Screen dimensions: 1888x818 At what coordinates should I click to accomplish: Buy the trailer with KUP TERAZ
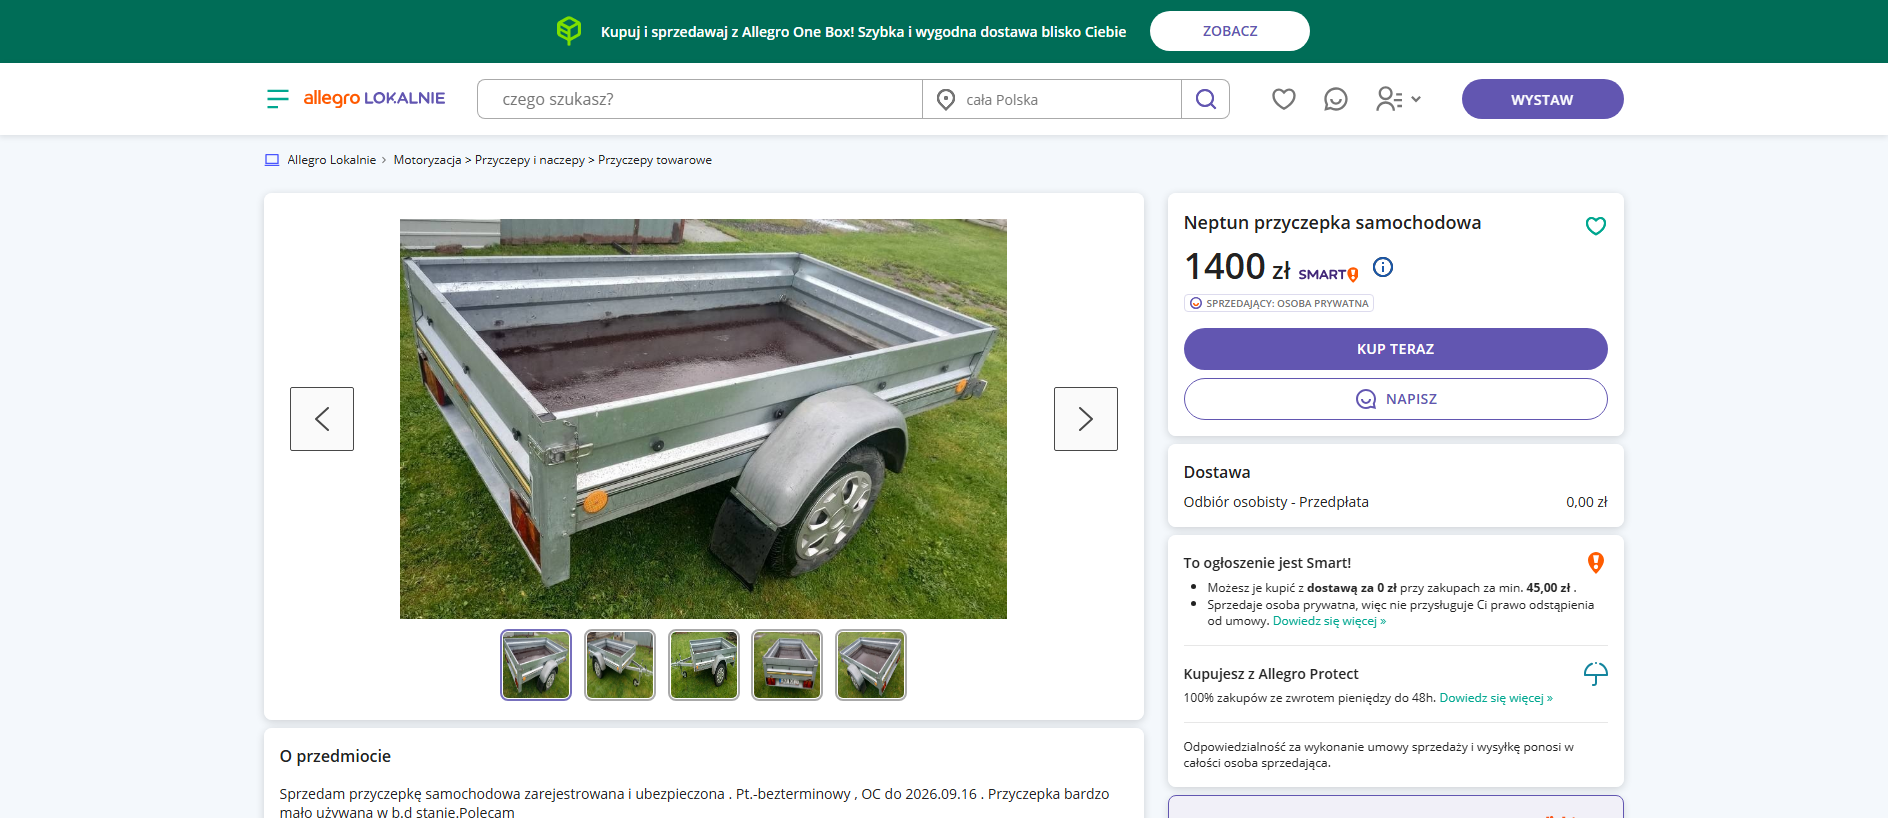1395,349
